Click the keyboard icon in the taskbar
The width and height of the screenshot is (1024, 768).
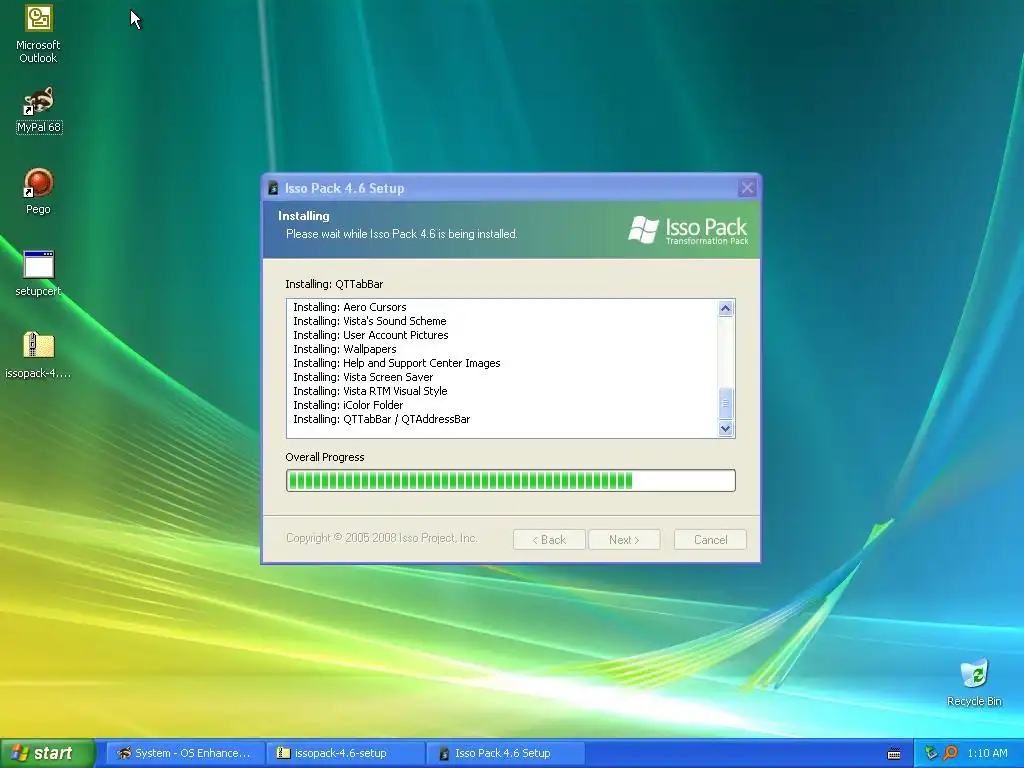point(894,754)
